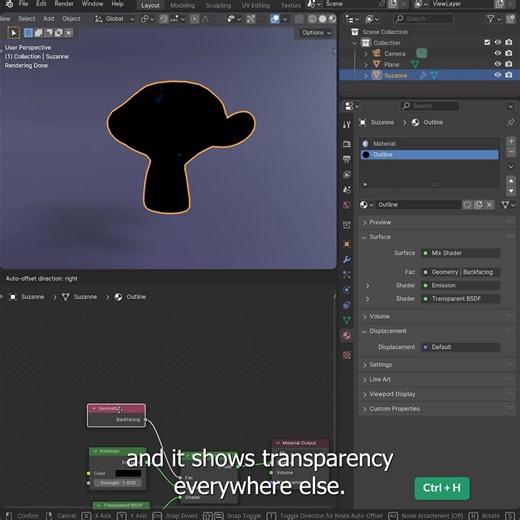
Task: Open the Window menu
Action: point(92,4)
